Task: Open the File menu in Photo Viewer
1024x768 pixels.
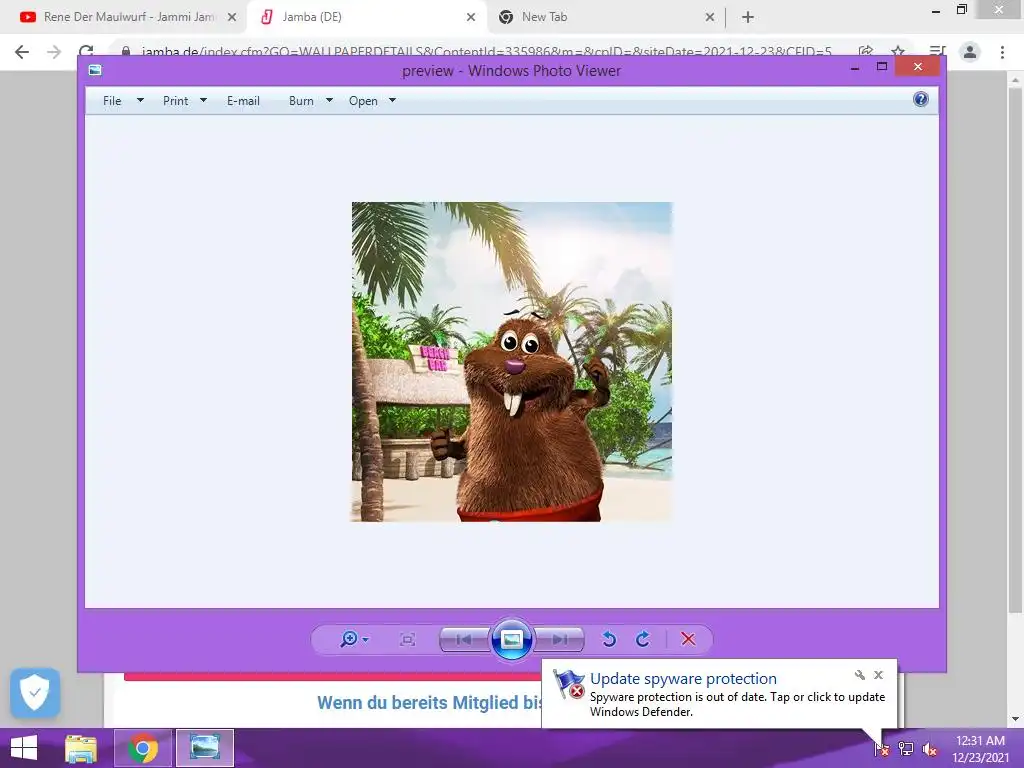Action: coord(112,101)
